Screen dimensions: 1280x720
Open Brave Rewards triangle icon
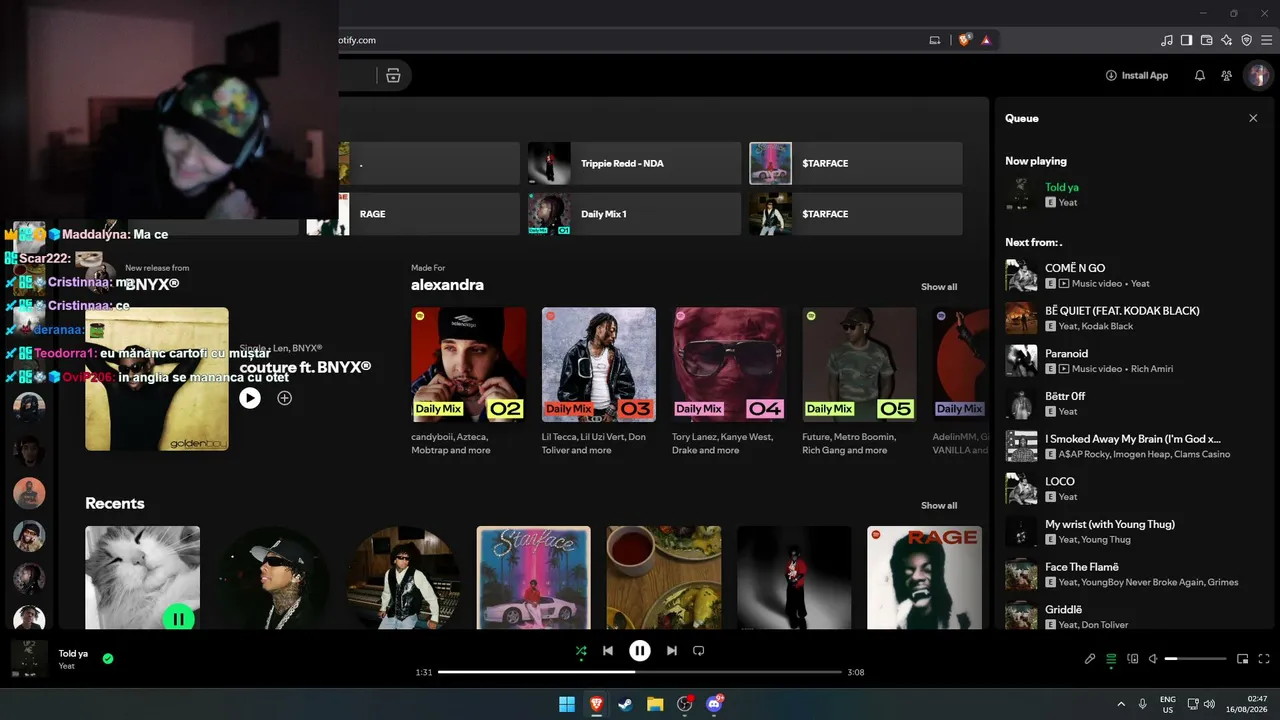(x=987, y=40)
